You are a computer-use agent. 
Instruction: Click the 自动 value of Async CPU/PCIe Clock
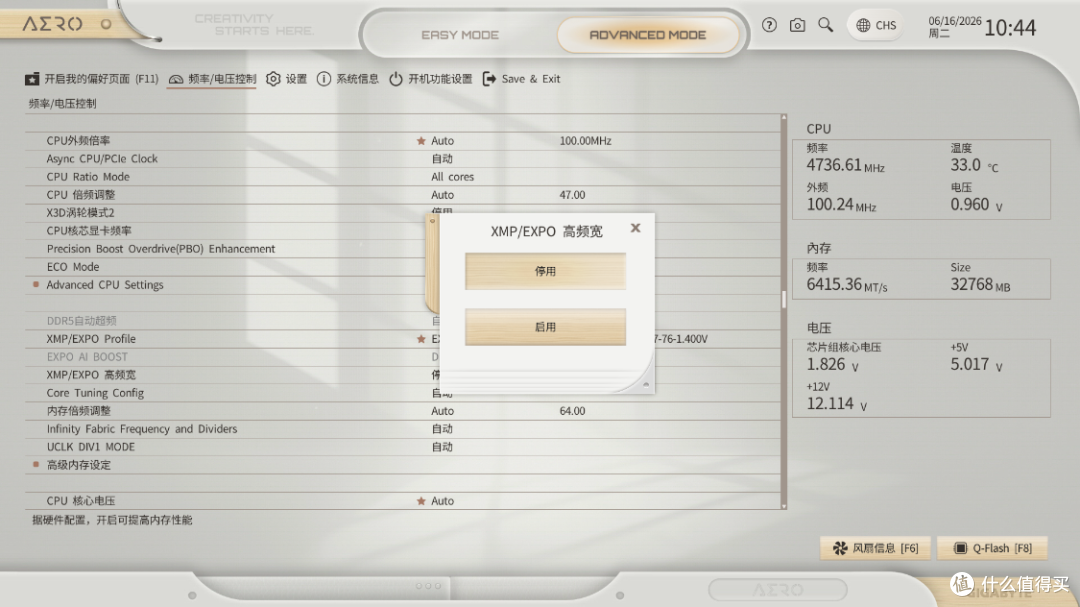pyautogui.click(x=442, y=158)
